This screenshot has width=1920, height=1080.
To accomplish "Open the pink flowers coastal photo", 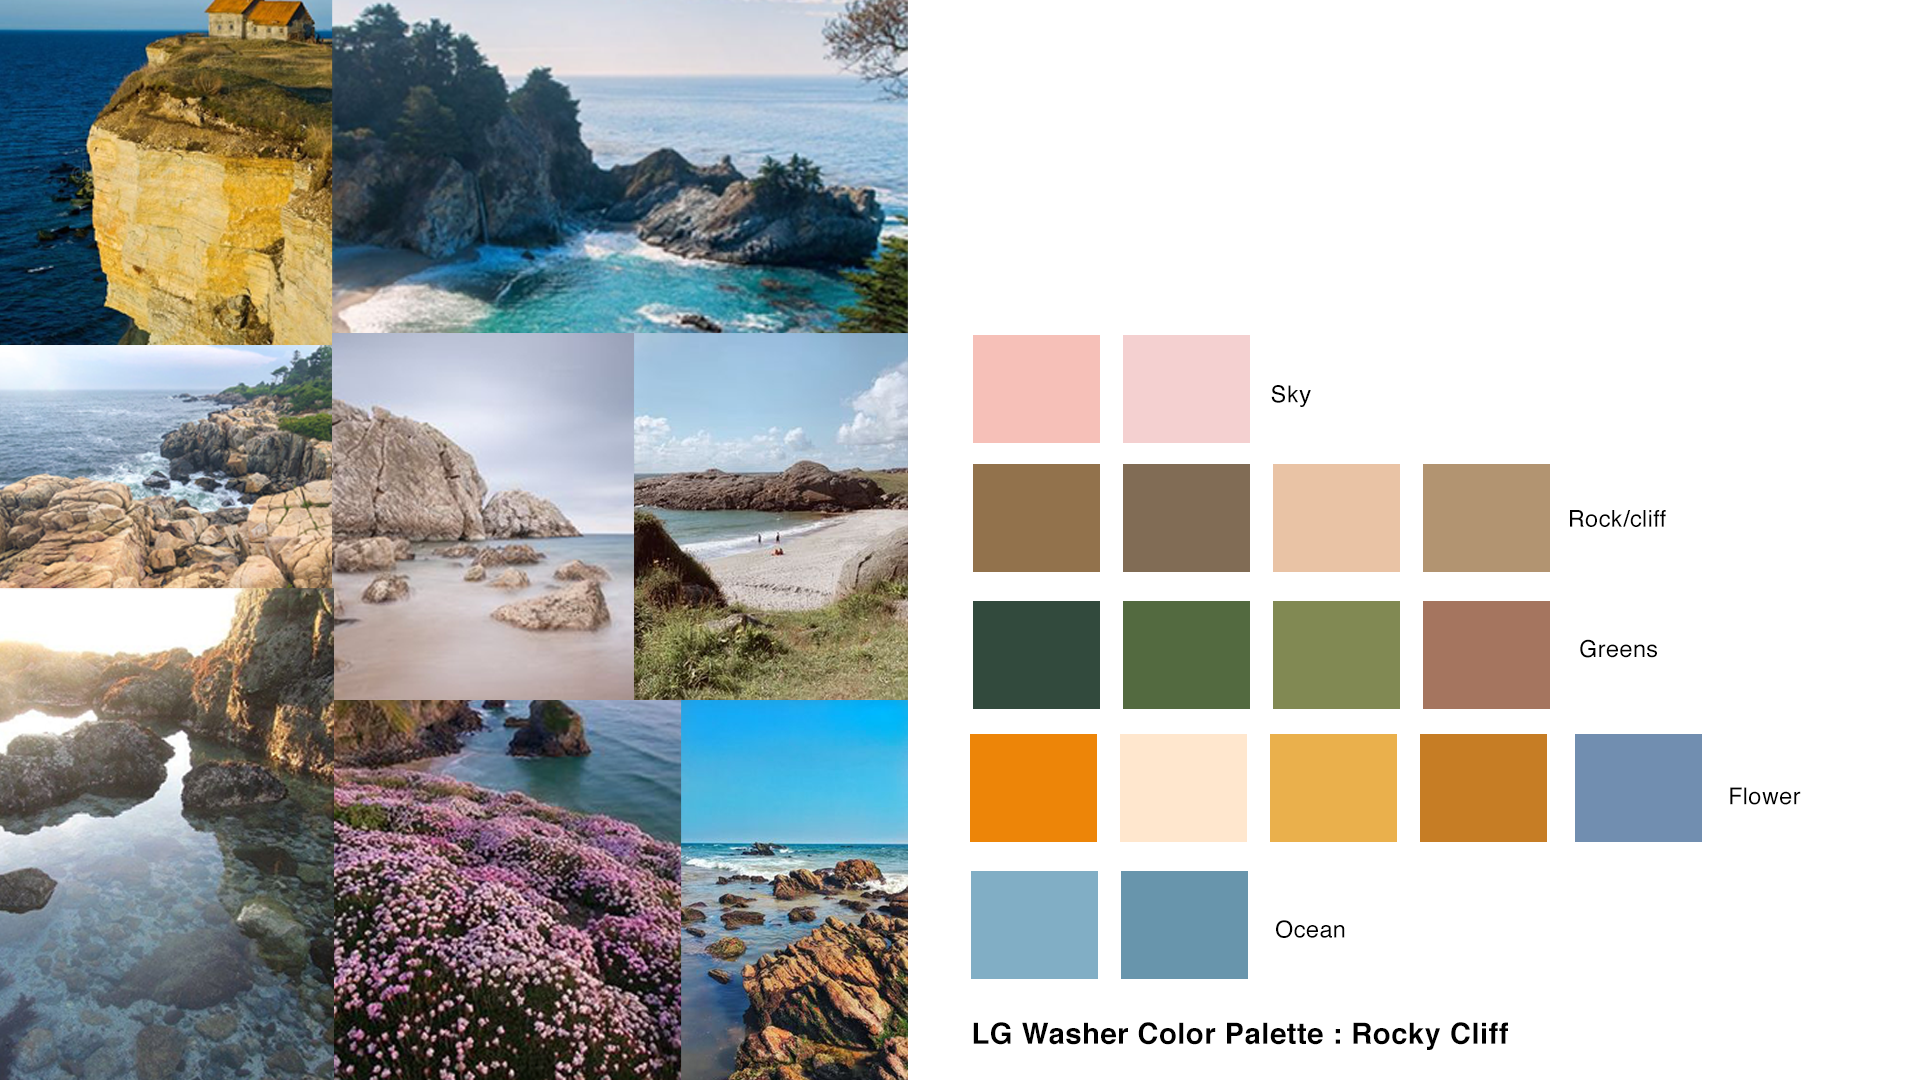I will tap(507, 890).
